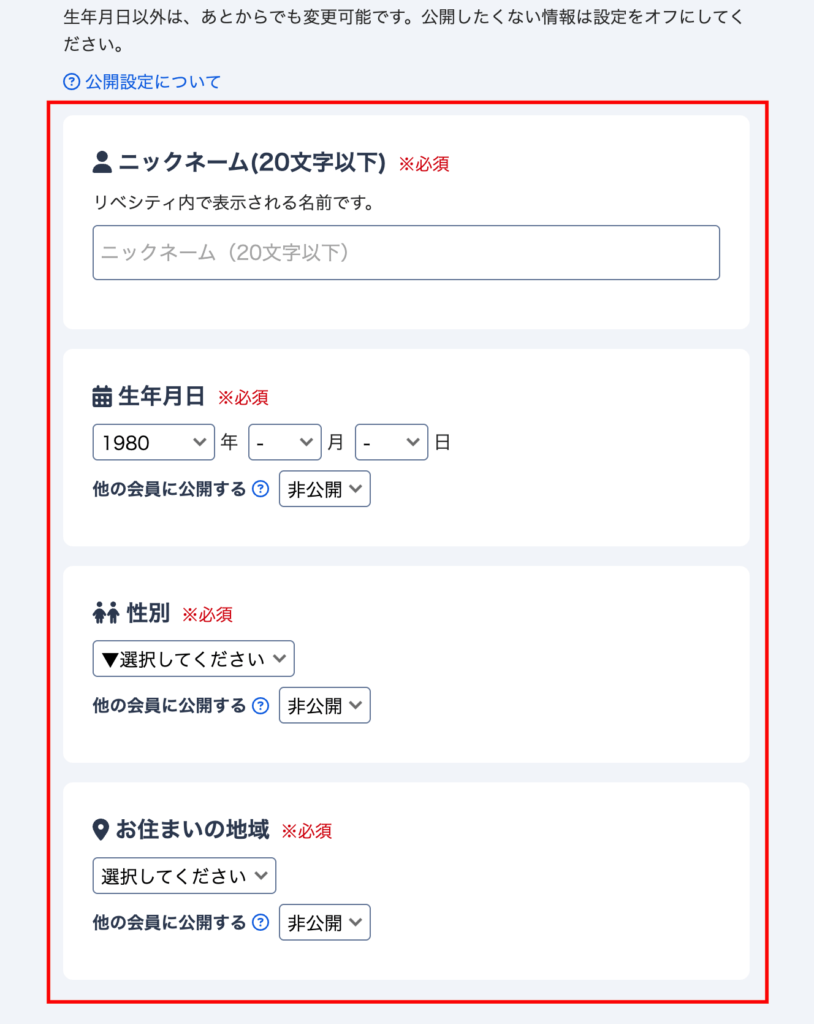Change 生年月日 visibility from 非公開

[x=324, y=489]
